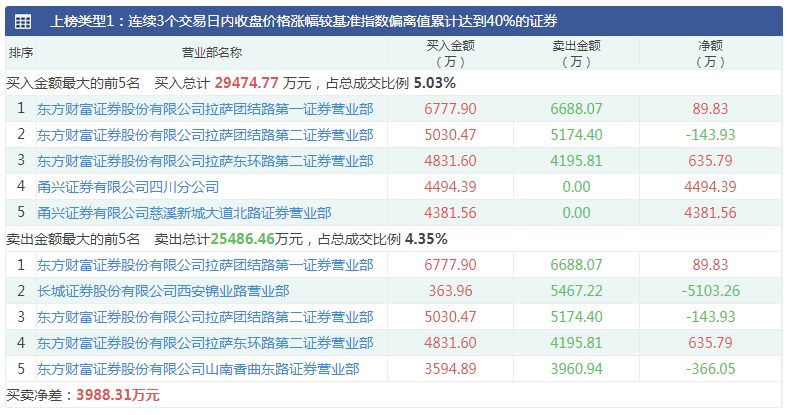Open the 东方财富证券山南香曲东路证券营业部 link
The width and height of the screenshot is (787, 415).
coord(198,369)
